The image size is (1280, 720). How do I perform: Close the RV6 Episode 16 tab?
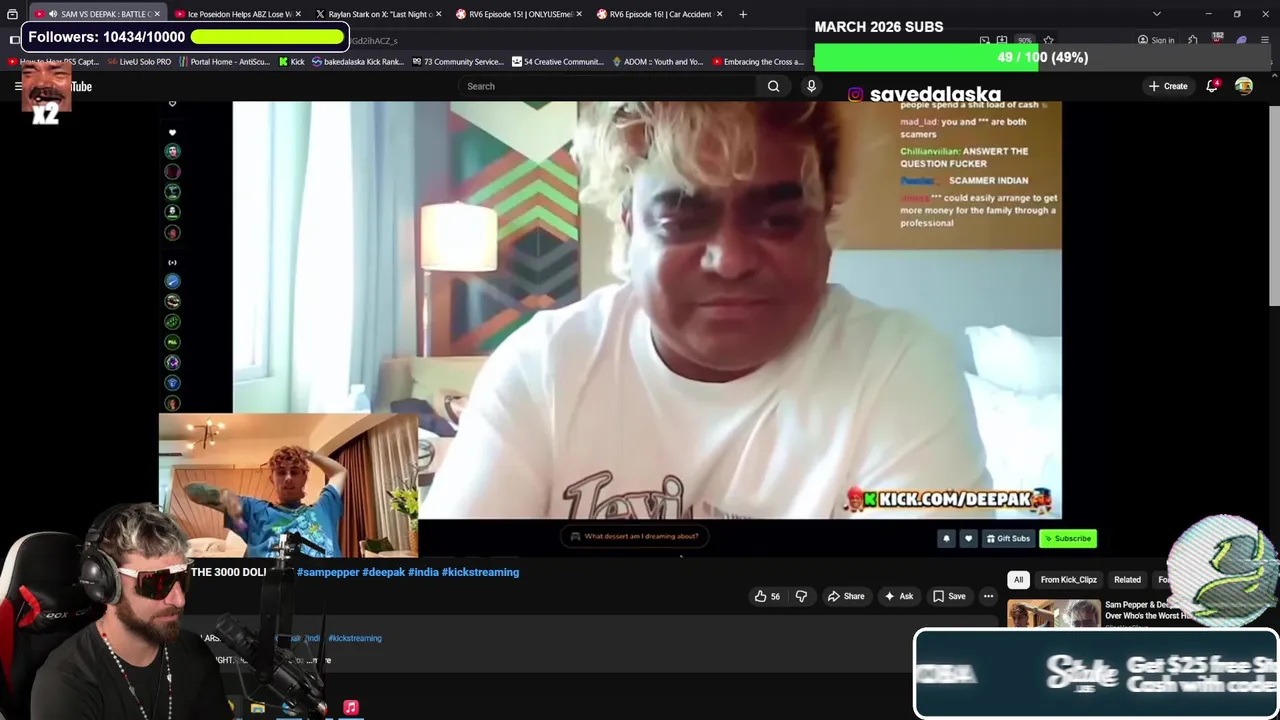coord(719,14)
